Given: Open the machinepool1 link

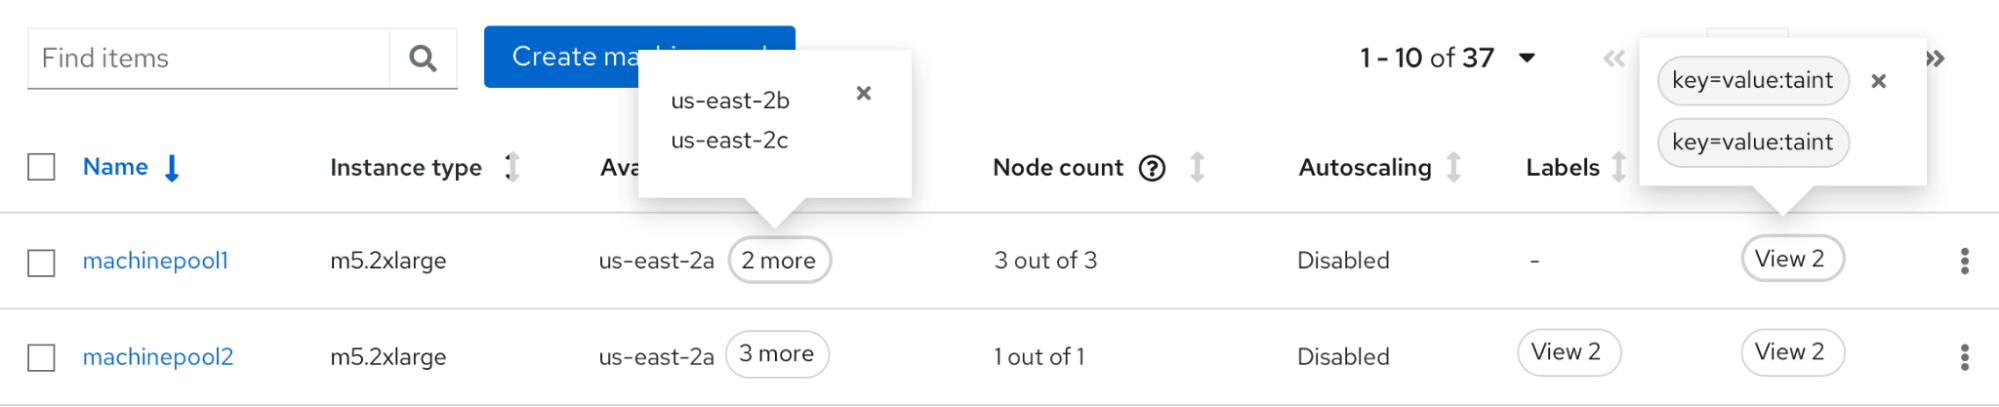Looking at the screenshot, I should [155, 261].
